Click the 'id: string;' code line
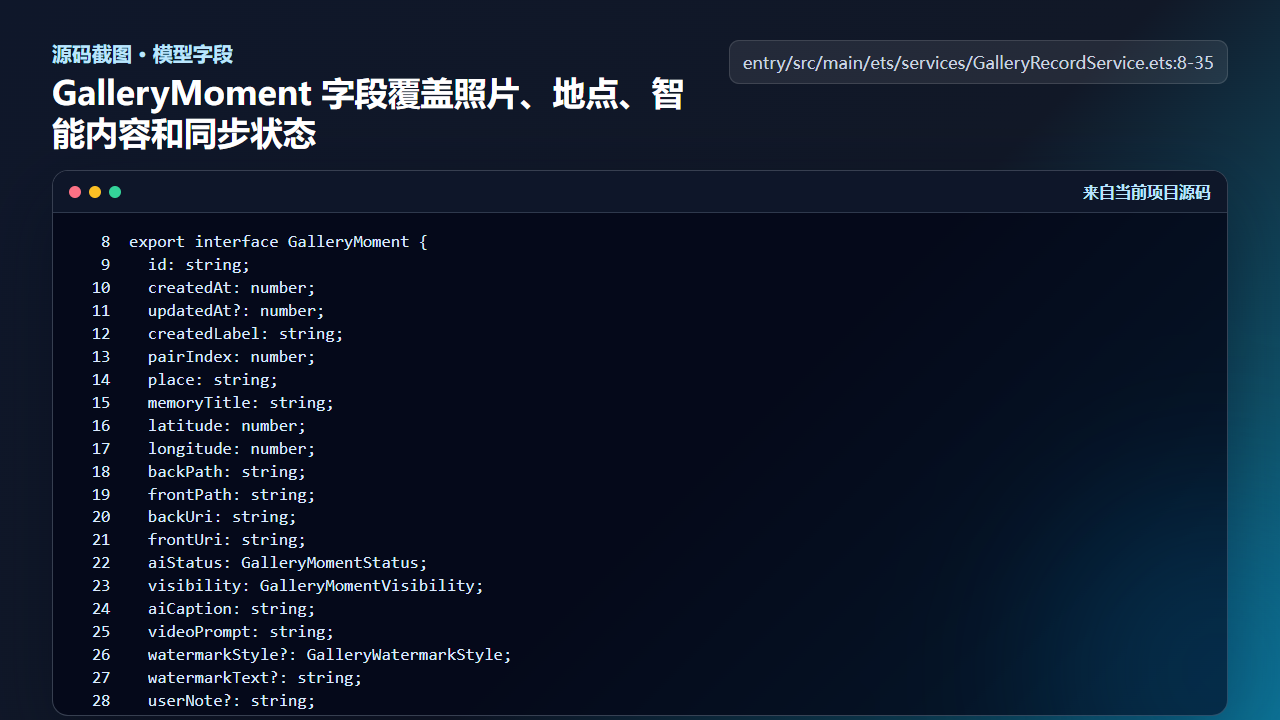The width and height of the screenshot is (1280, 720). click(199, 265)
